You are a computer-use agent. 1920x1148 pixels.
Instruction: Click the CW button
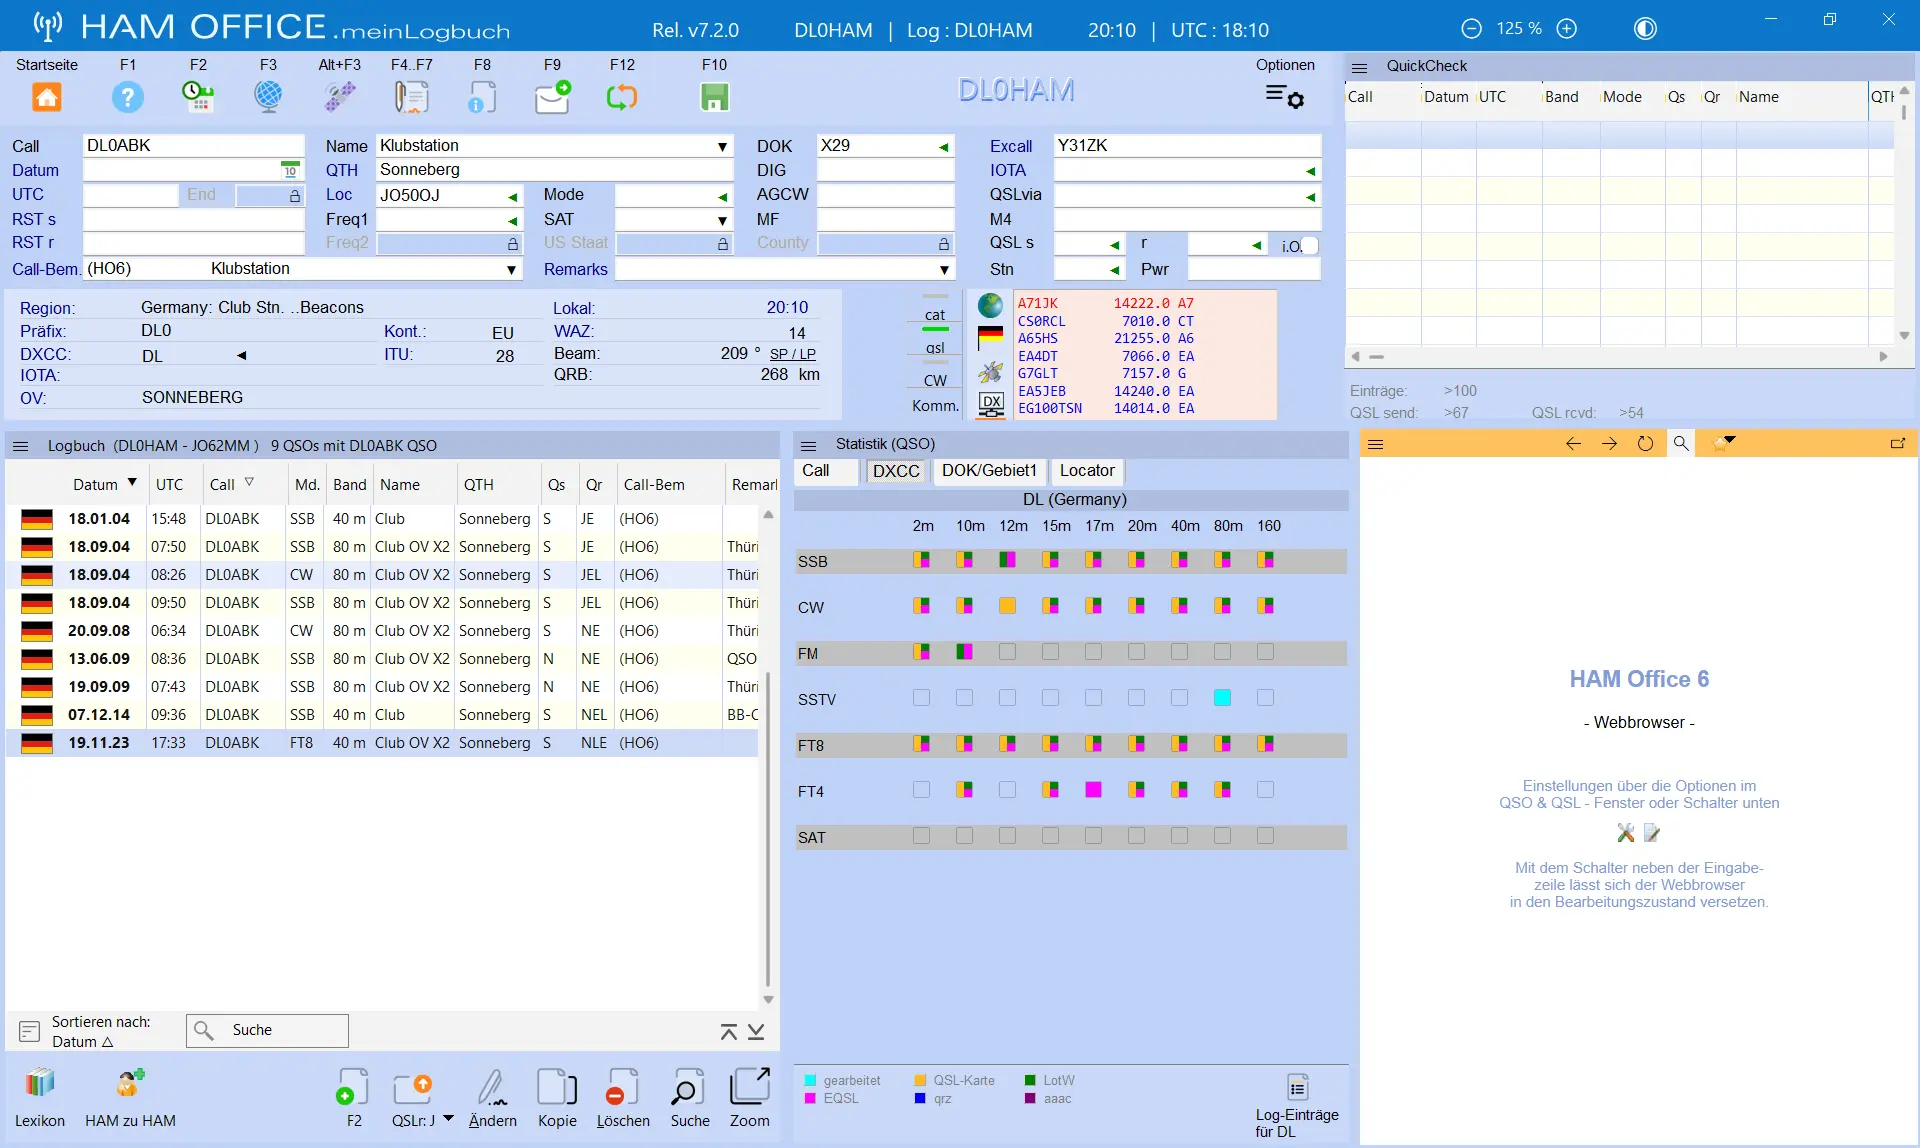pyautogui.click(x=935, y=381)
